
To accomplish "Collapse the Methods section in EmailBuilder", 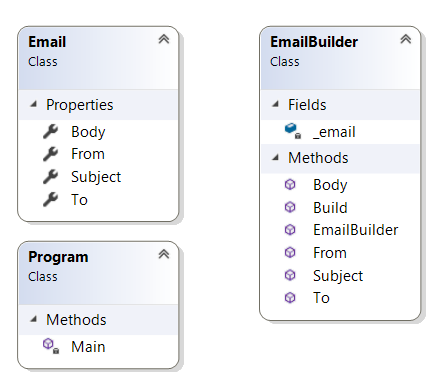I will pos(275,158).
